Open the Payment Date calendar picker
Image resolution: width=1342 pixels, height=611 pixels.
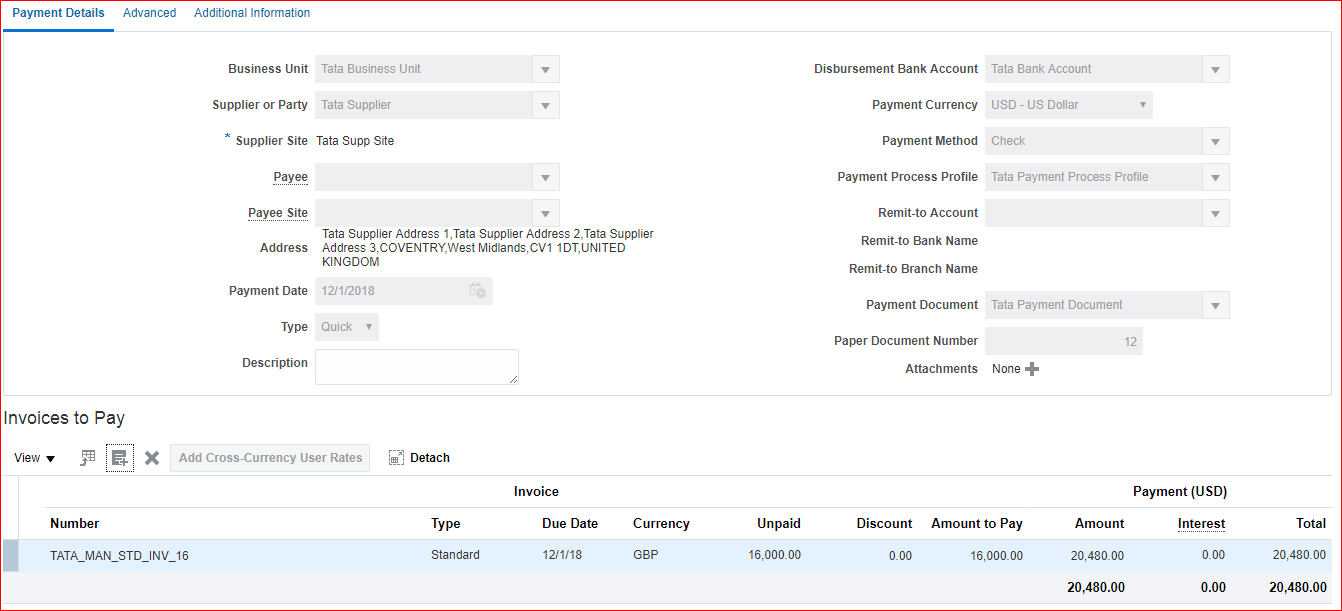478,291
